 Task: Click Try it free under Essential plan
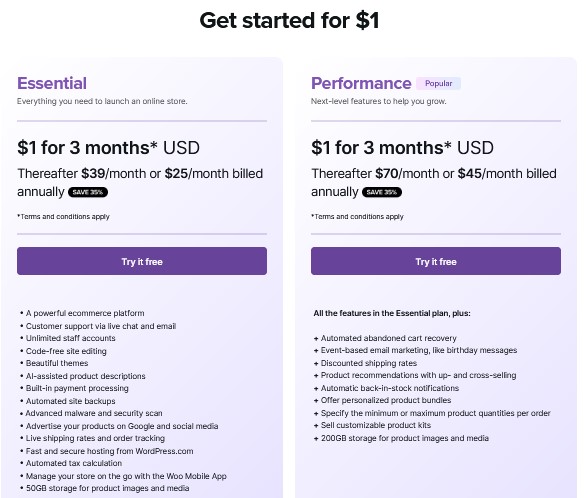pyautogui.click(x=142, y=261)
